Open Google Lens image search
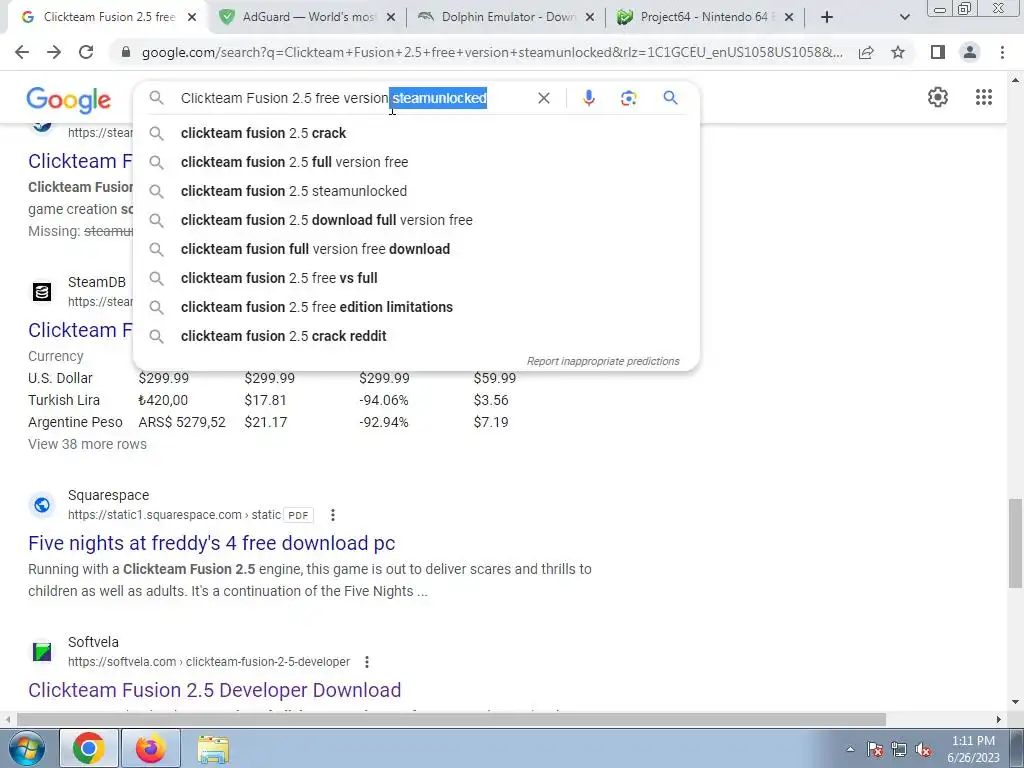Image resolution: width=1024 pixels, height=768 pixels. (x=628, y=98)
